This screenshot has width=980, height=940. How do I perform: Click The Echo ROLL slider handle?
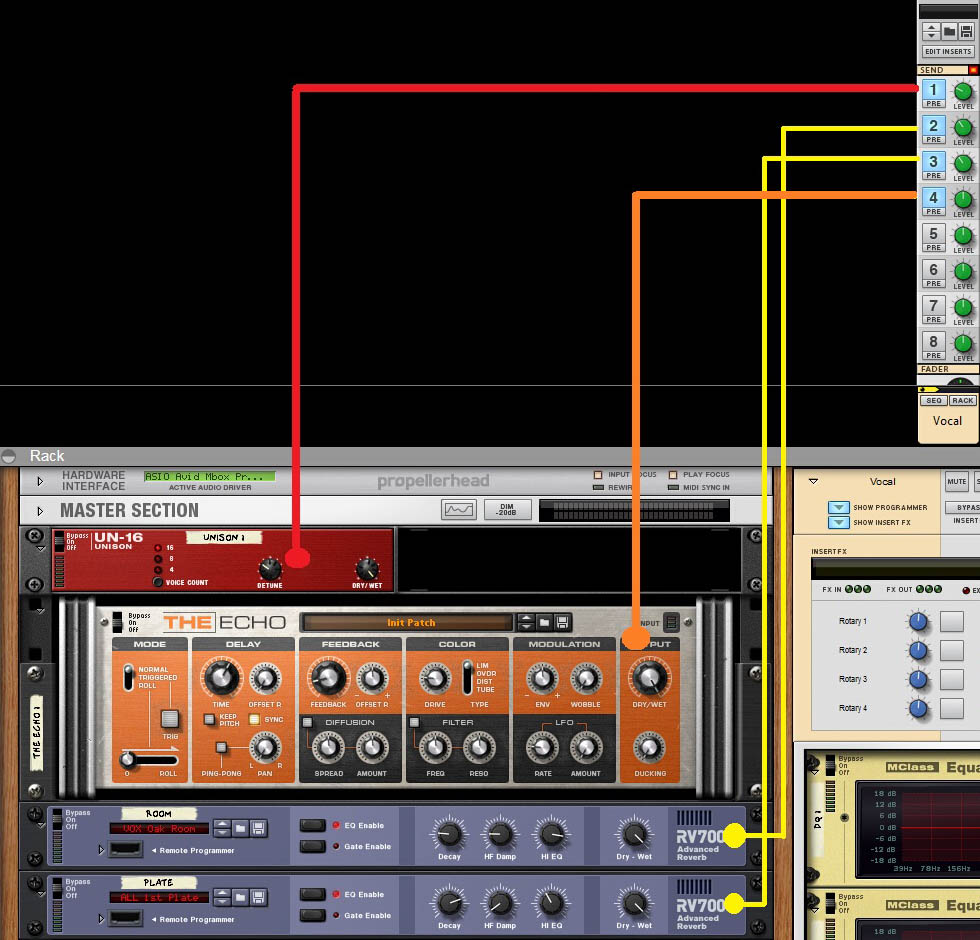(128, 759)
